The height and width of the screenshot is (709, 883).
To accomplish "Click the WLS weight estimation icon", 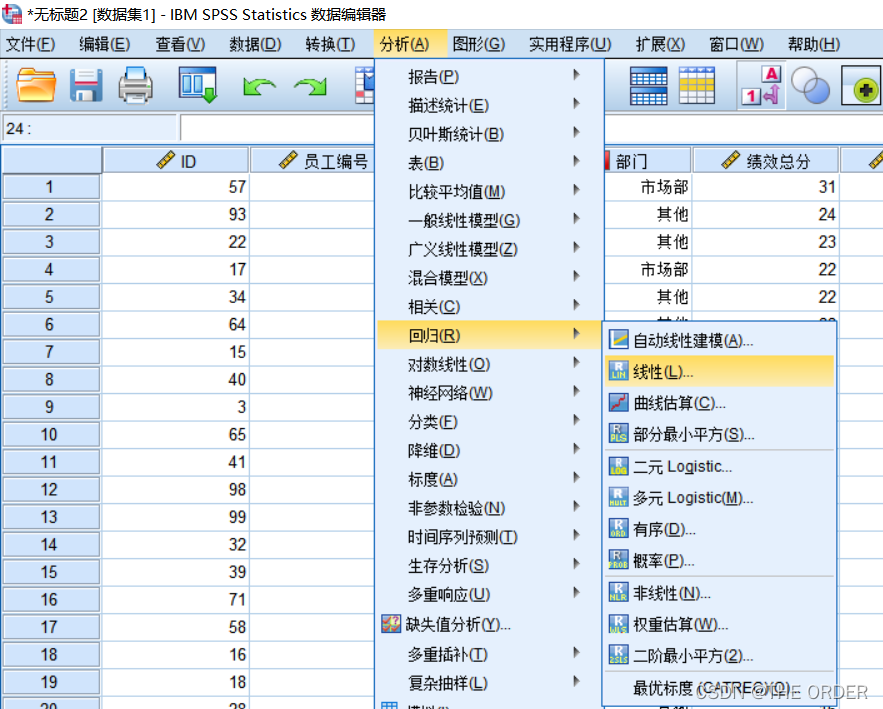I will coord(618,625).
